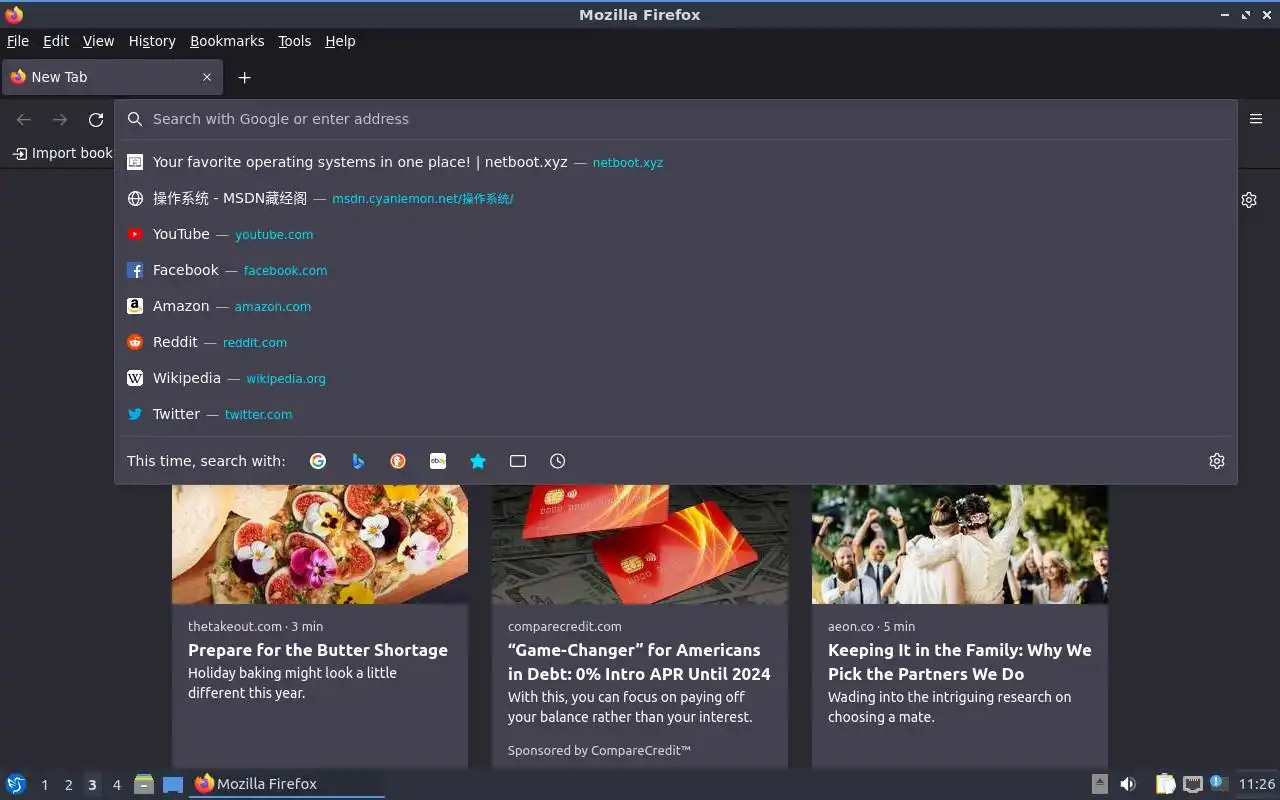Open the Facebook facebook.com suggestion
The height and width of the screenshot is (800, 1280).
[676, 270]
